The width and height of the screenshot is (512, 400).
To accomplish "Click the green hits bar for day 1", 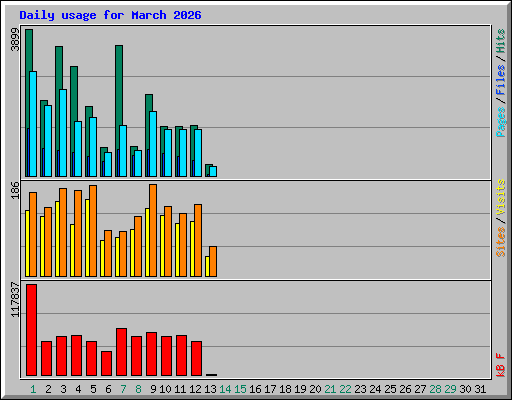I will [29, 50].
